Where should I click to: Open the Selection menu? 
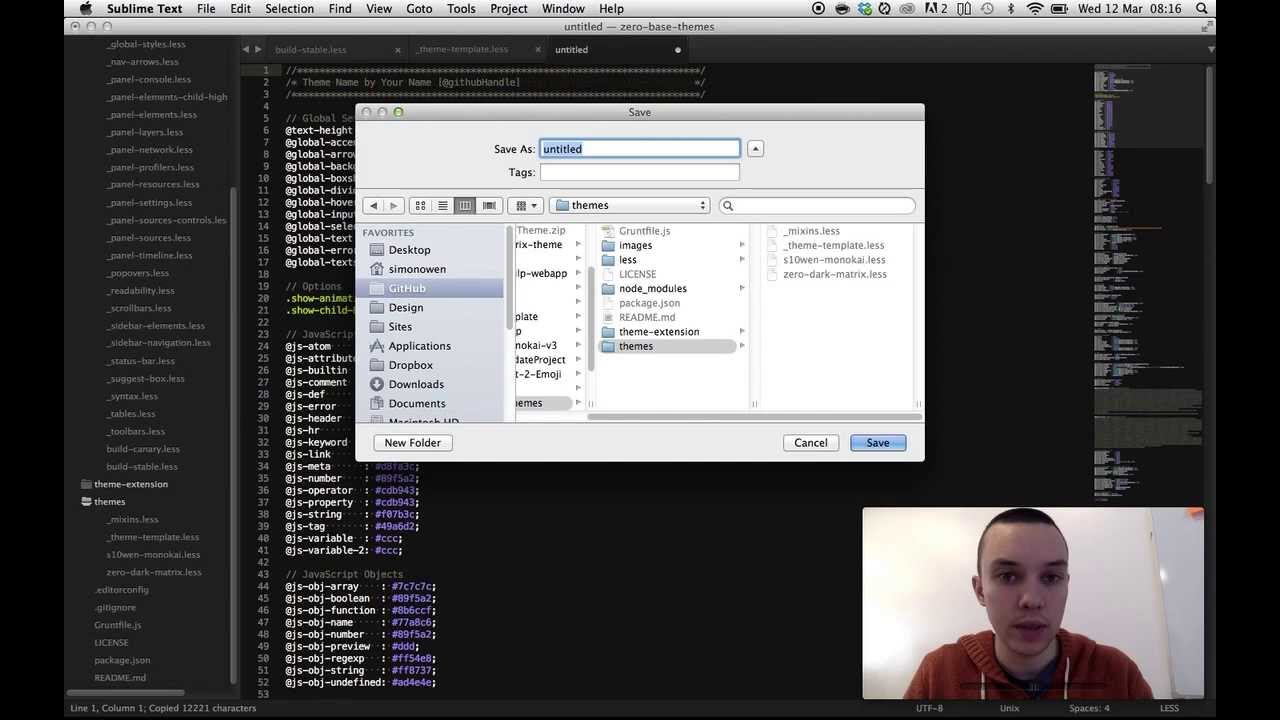(x=289, y=9)
